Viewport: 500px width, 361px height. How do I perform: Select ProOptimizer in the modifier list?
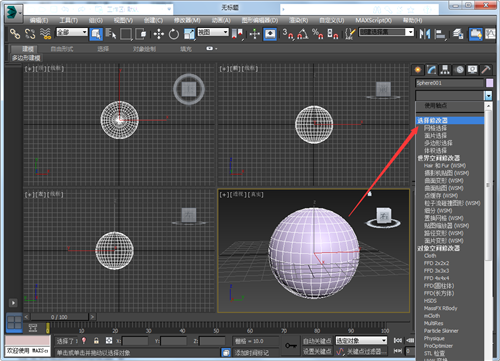pos(438,346)
